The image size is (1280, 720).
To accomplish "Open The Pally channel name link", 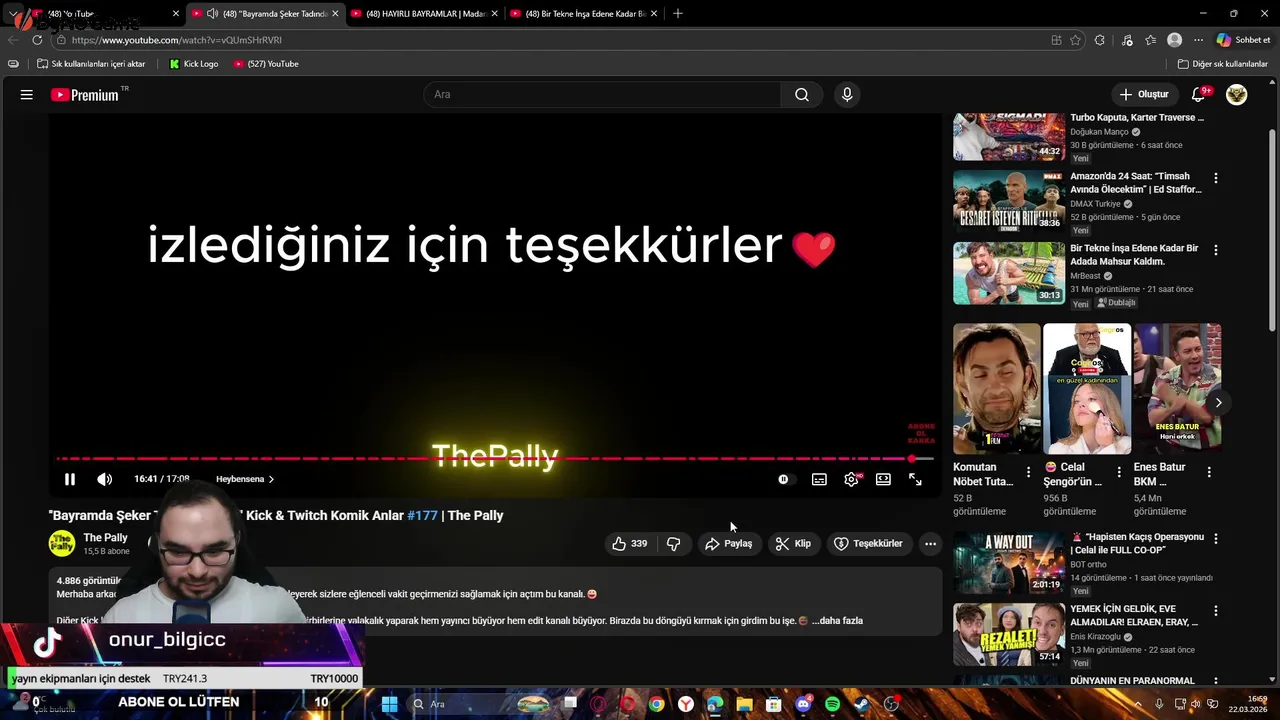I will coord(105,537).
